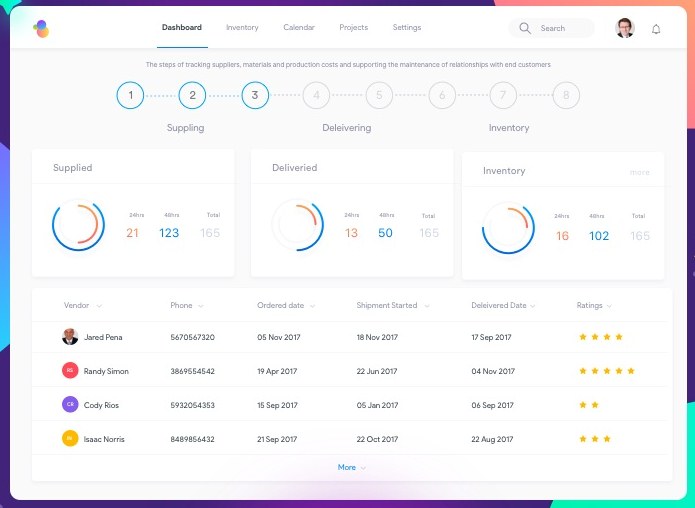The width and height of the screenshot is (695, 508).
Task: Click the colorful app logo
Action: (40, 29)
